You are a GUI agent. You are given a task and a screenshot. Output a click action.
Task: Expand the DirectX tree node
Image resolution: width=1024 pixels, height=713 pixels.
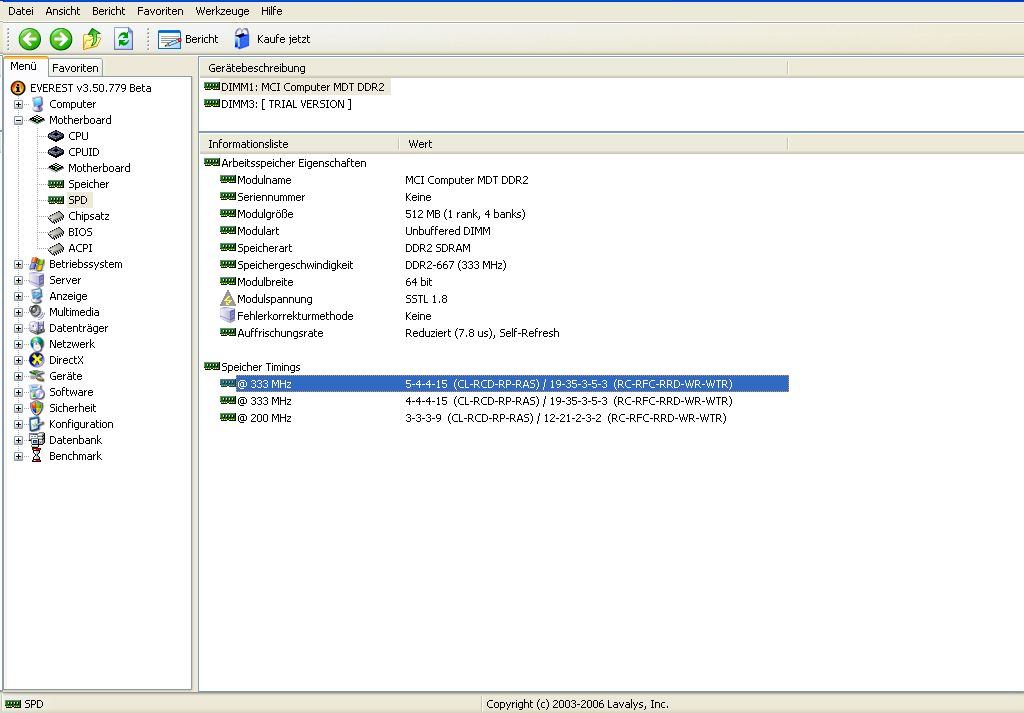pos(18,360)
